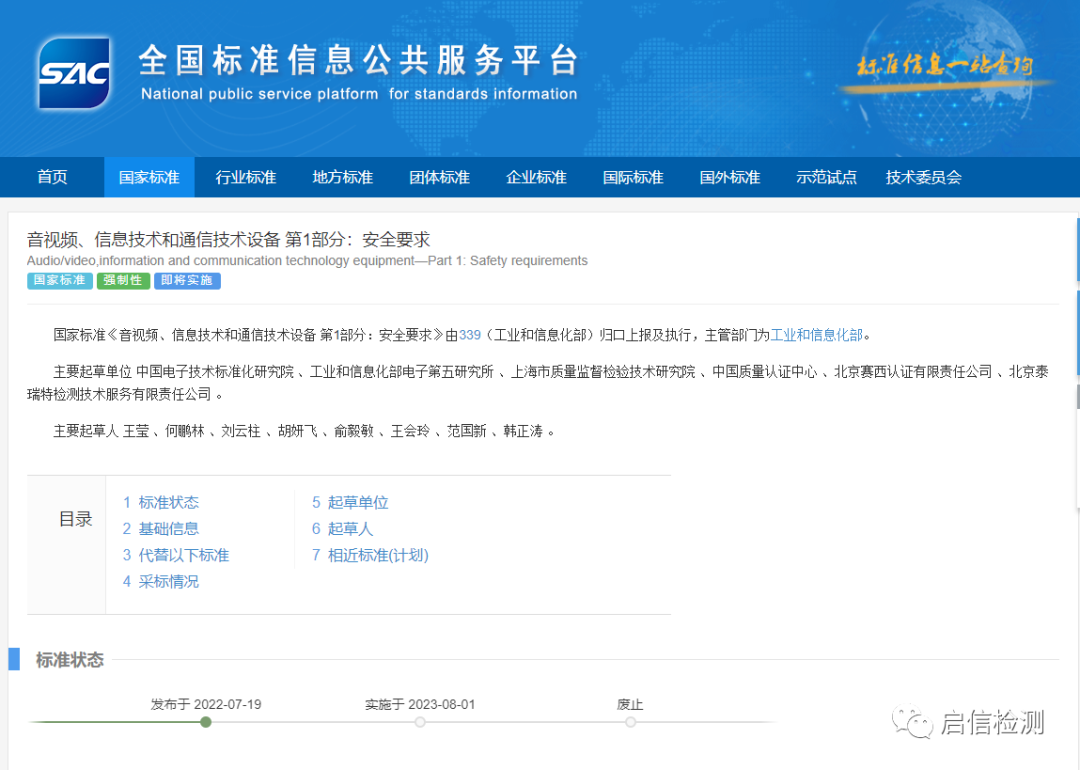
Task: Click the 实施于 2023-08-01 timeline marker
Action: (420, 722)
